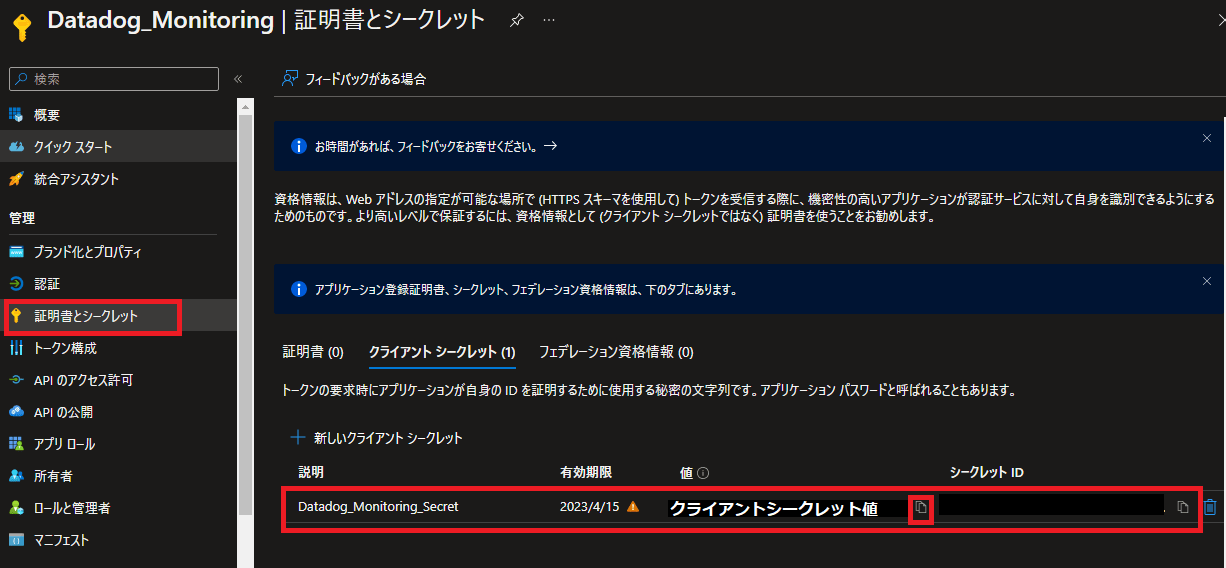Click the app key icon in header

click(x=22, y=26)
